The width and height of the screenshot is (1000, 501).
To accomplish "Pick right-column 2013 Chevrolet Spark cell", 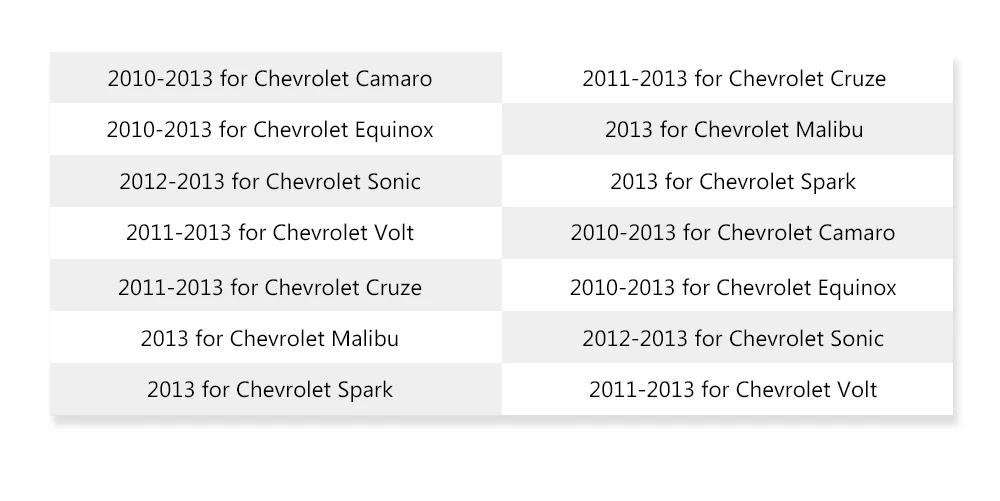I will coord(728,181).
